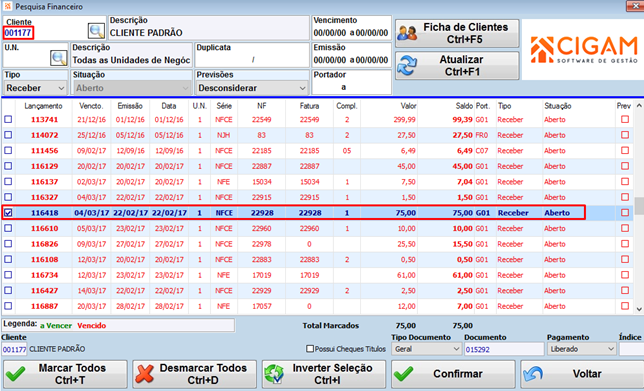Click the Documento field 015292
Screen dimensions: 644x391
(504, 349)
